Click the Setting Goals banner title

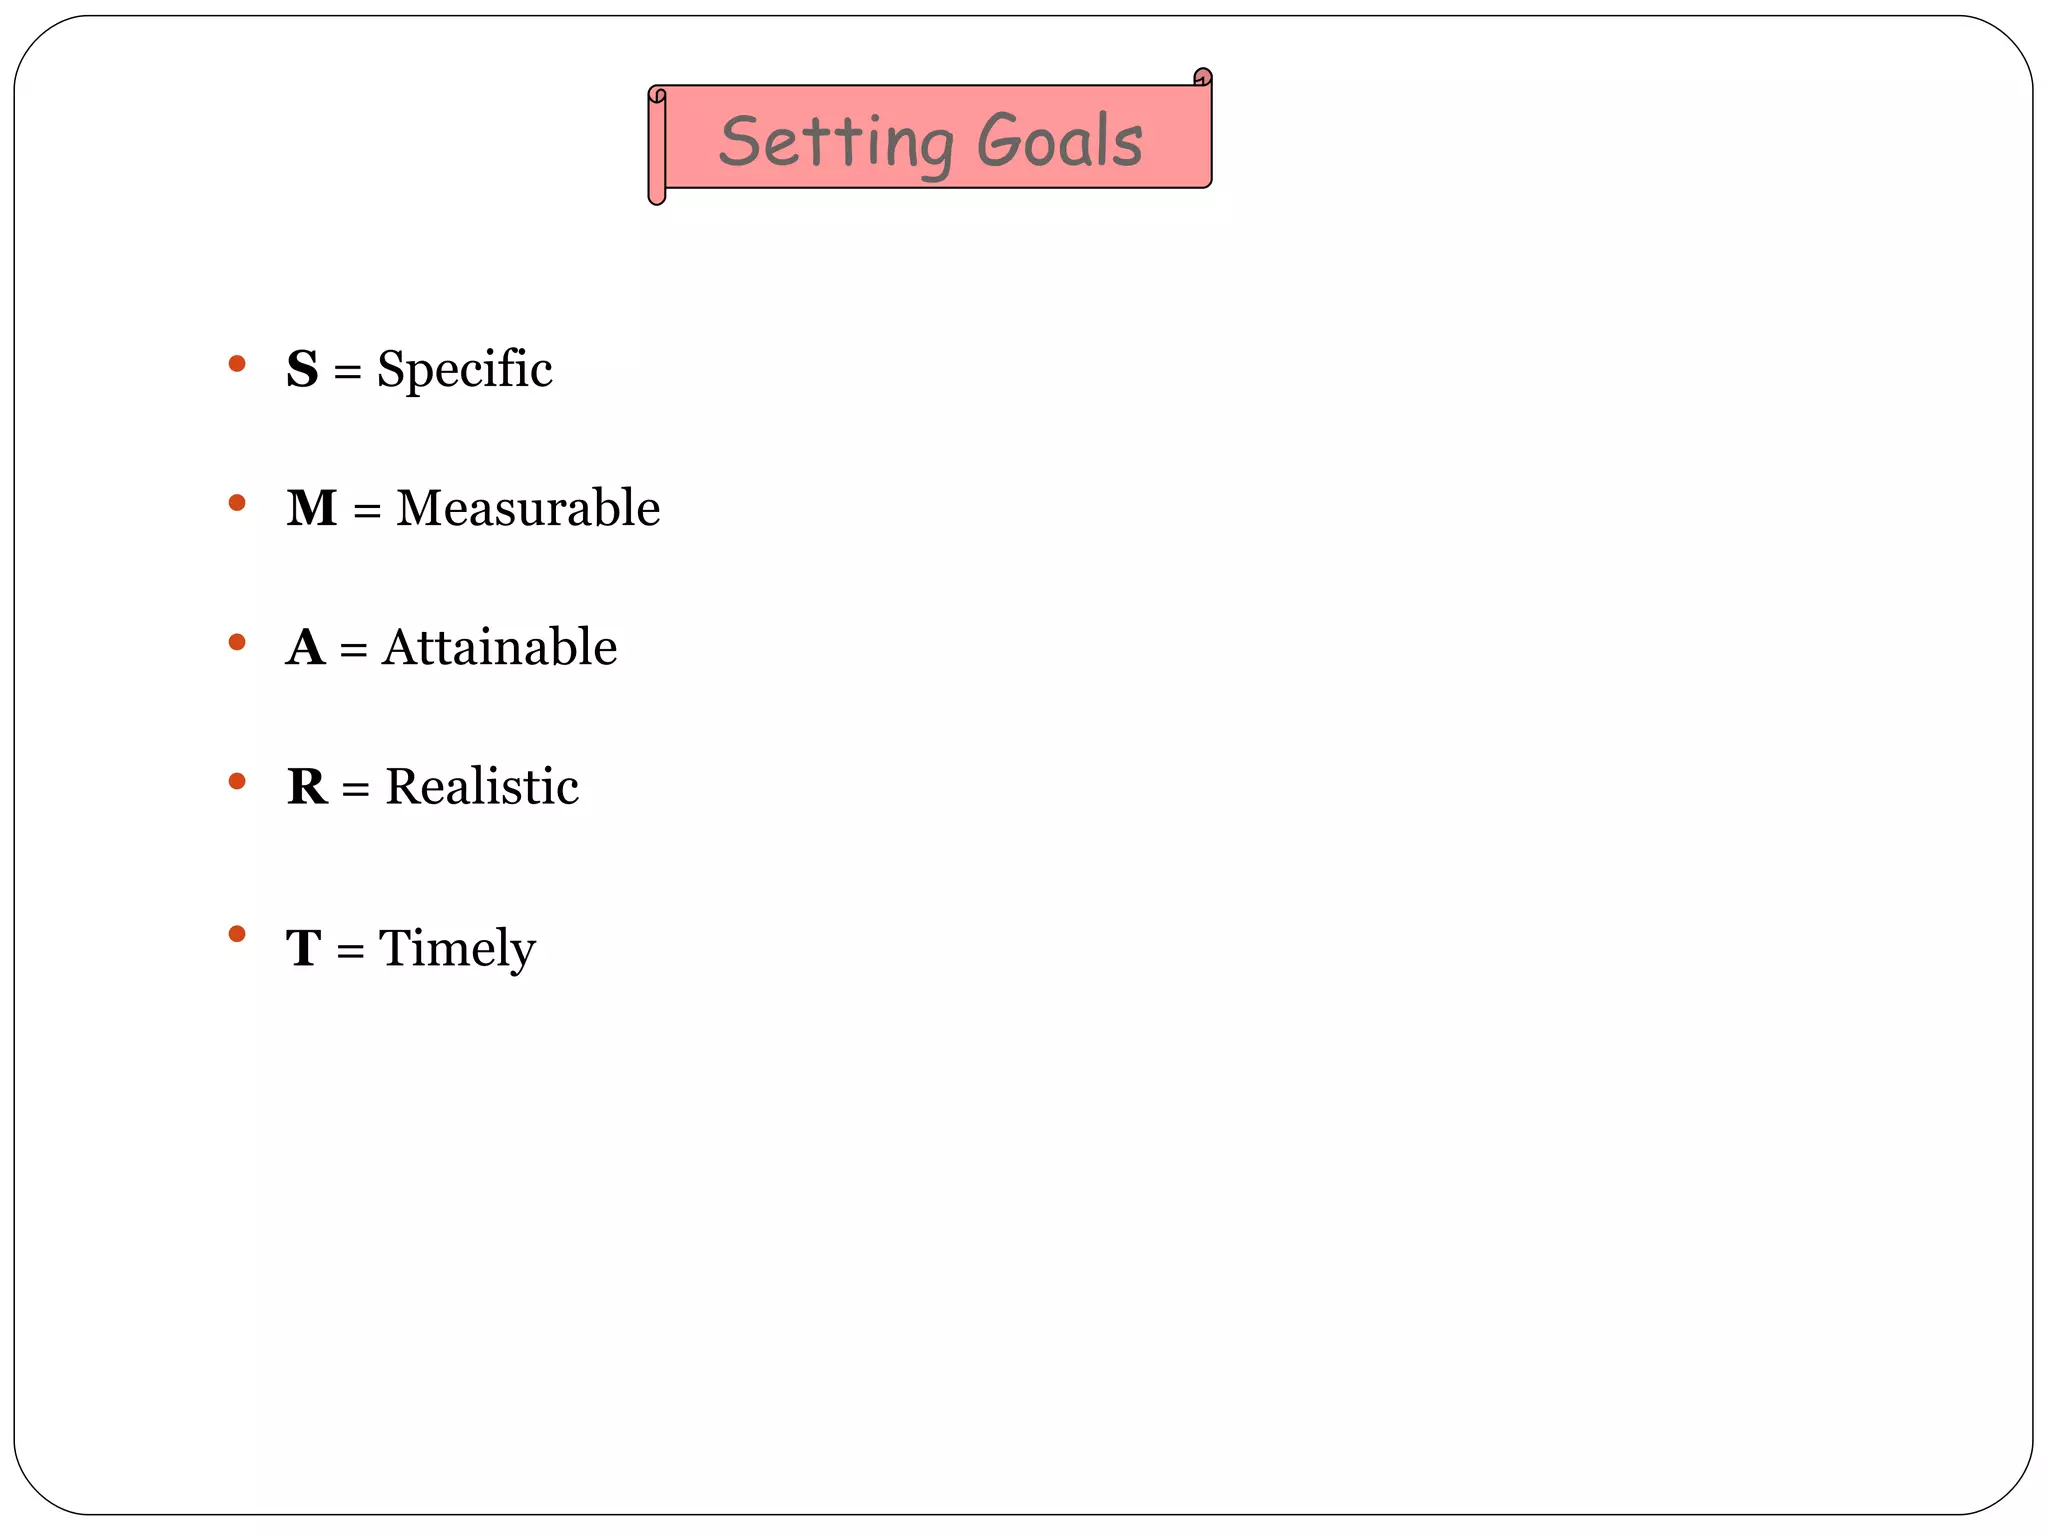pos(930,143)
